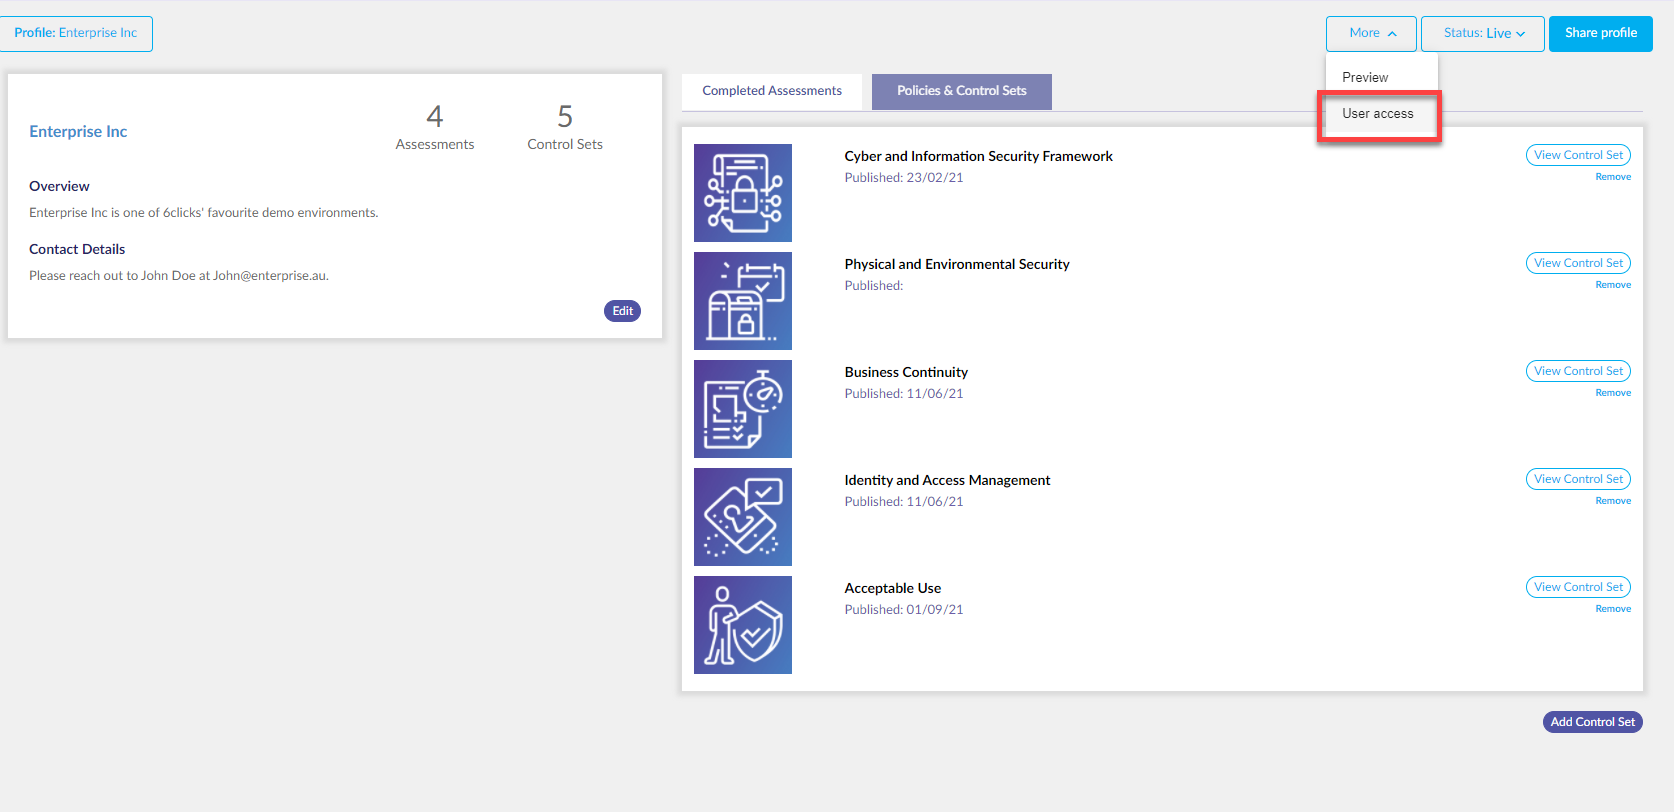Click the Physical and Environmental Security title
1674x812 pixels.
point(957,264)
